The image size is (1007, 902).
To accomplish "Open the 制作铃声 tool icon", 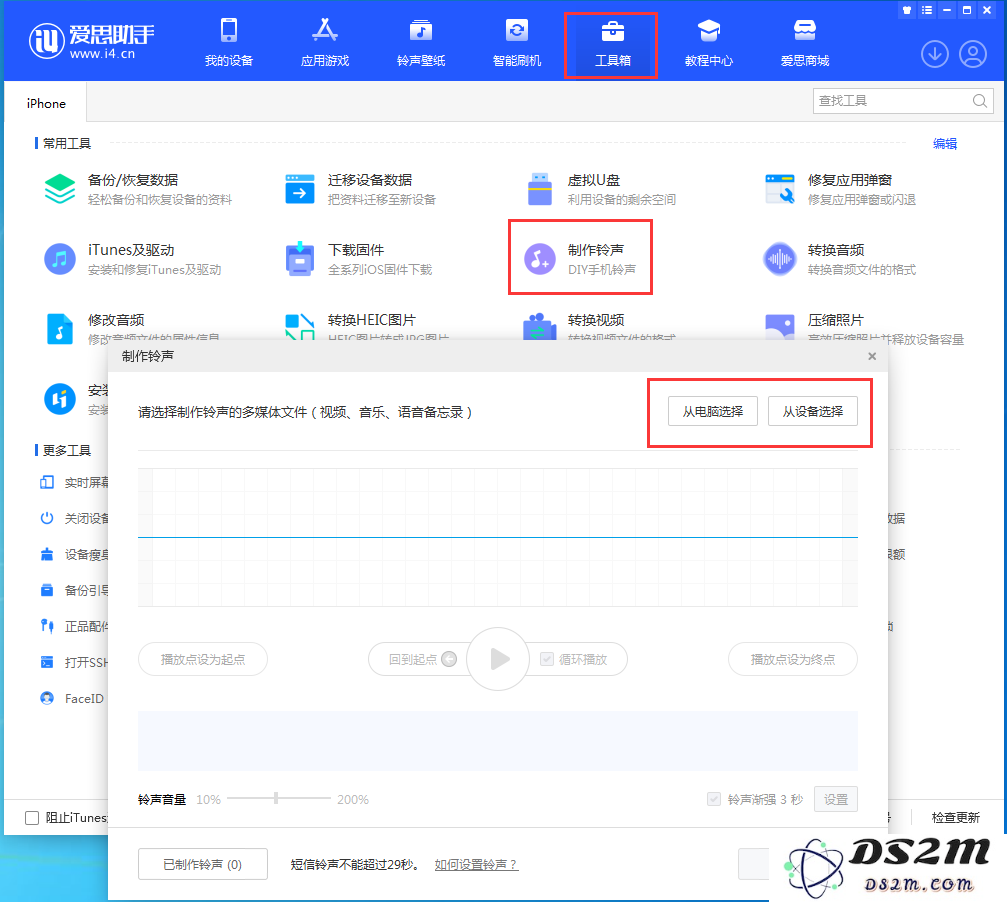I will coord(539,259).
